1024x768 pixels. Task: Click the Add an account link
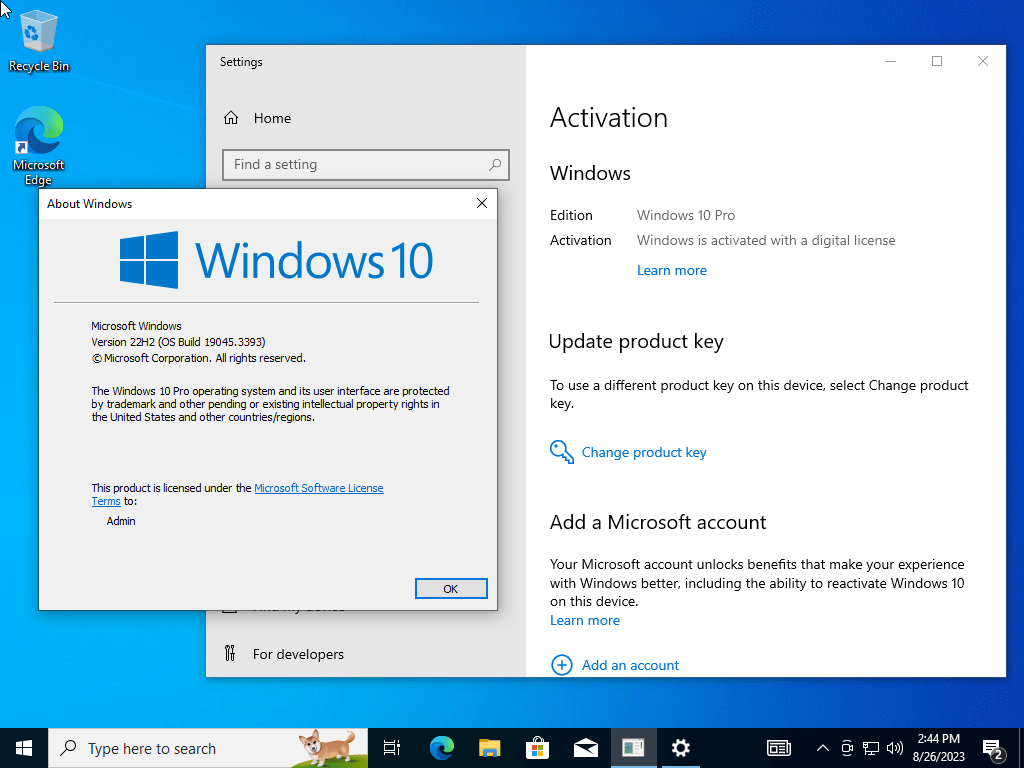point(630,665)
